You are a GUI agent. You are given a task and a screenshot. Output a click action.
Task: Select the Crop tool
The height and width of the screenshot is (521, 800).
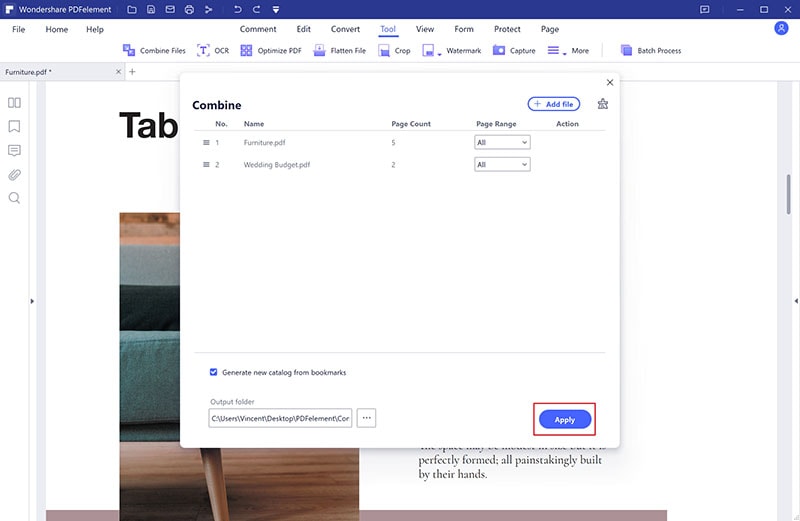[394, 51]
